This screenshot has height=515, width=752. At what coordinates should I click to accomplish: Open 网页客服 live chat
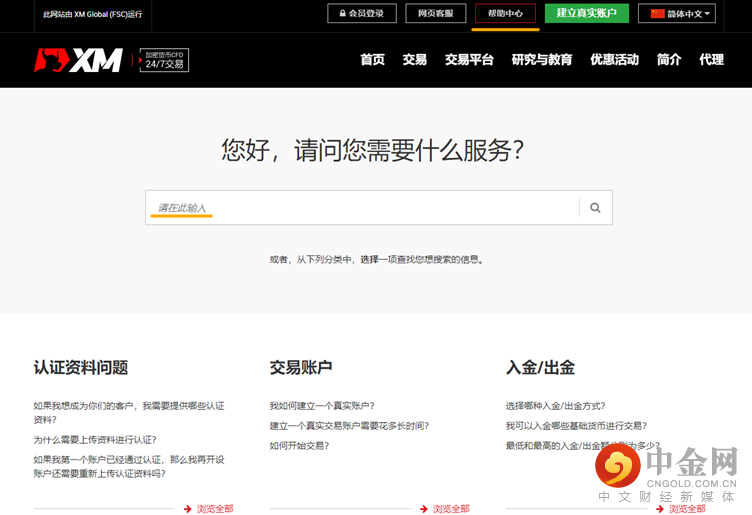click(x=435, y=13)
